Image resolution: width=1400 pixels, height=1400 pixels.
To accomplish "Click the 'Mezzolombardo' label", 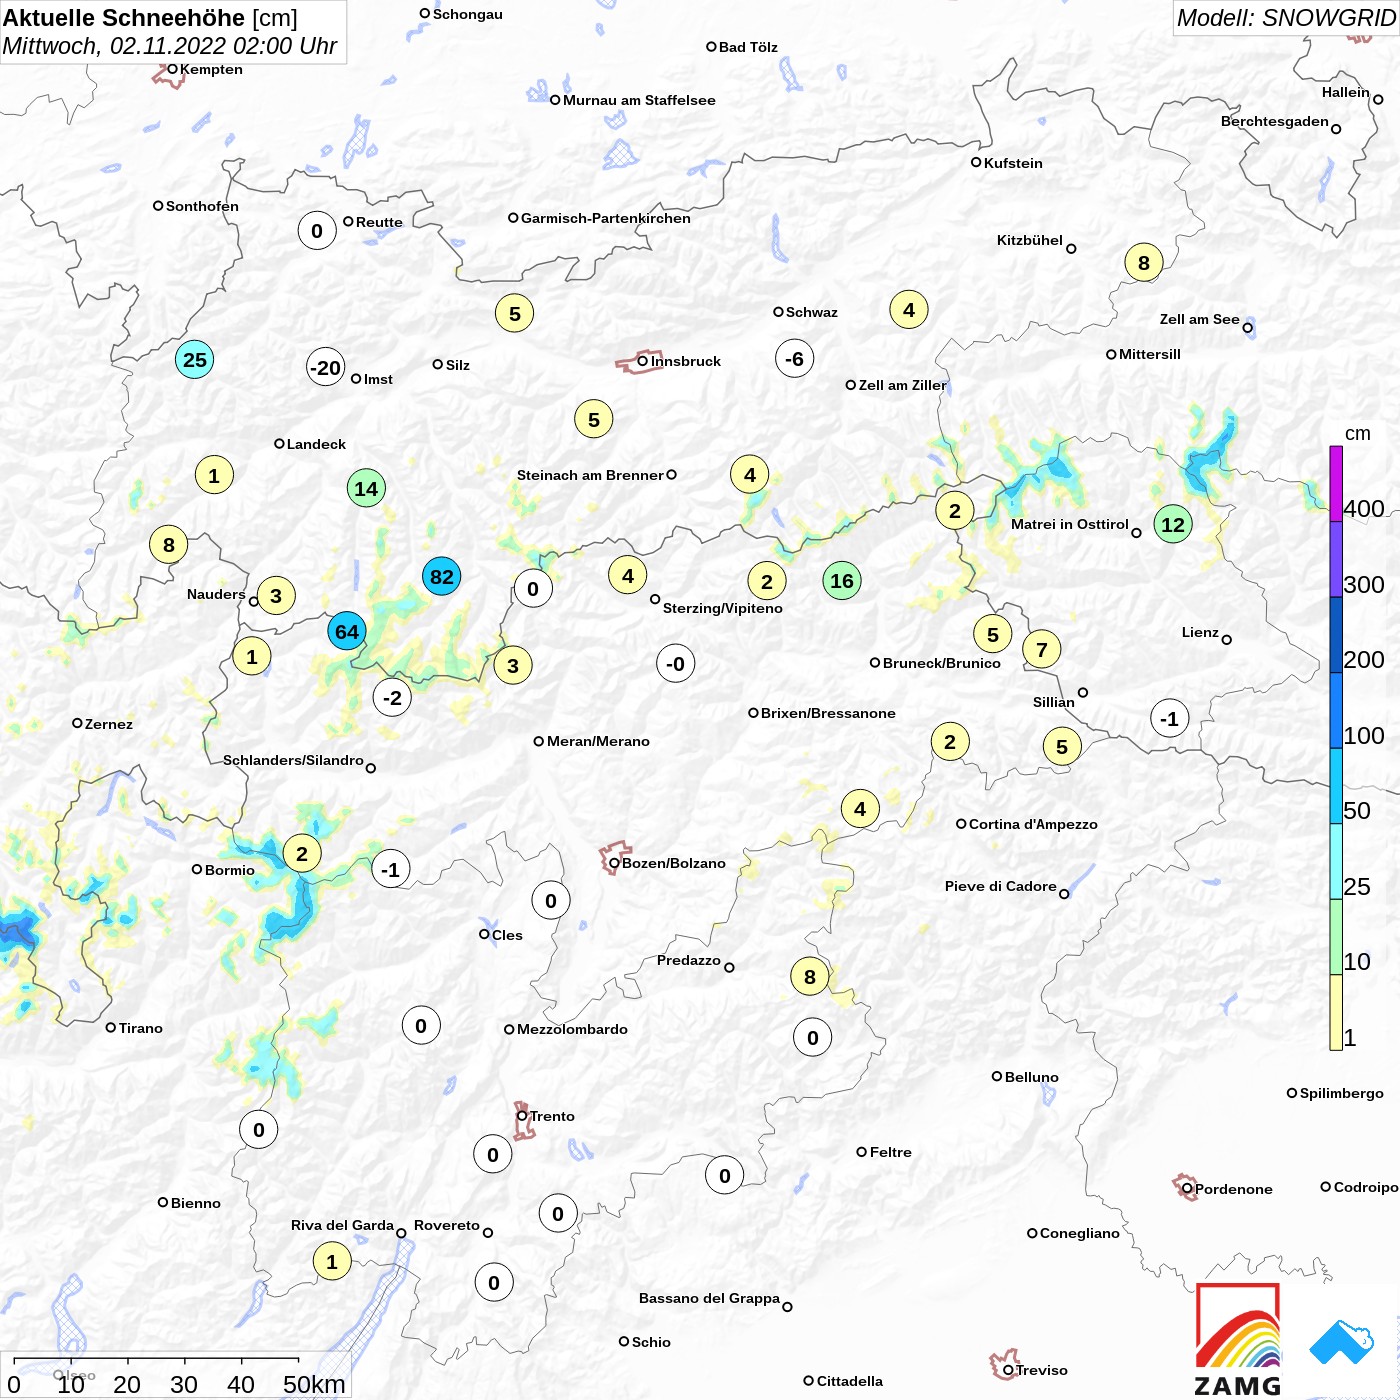I will [572, 1029].
